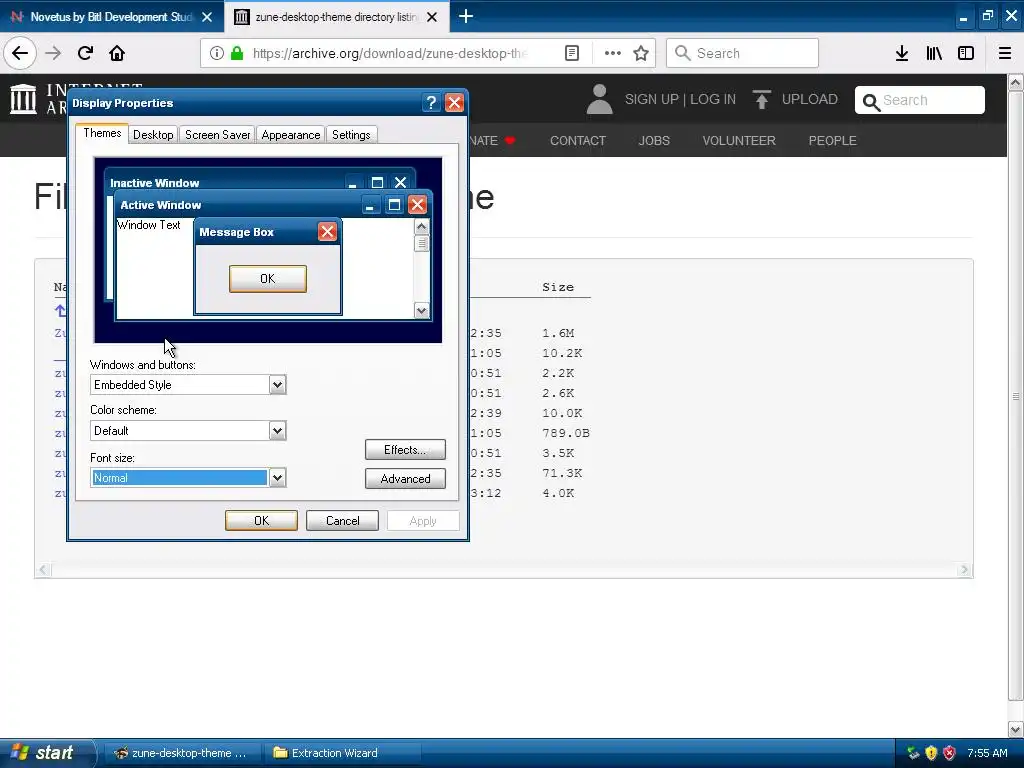Click the yellow security shield tray icon

pyautogui.click(x=931, y=753)
